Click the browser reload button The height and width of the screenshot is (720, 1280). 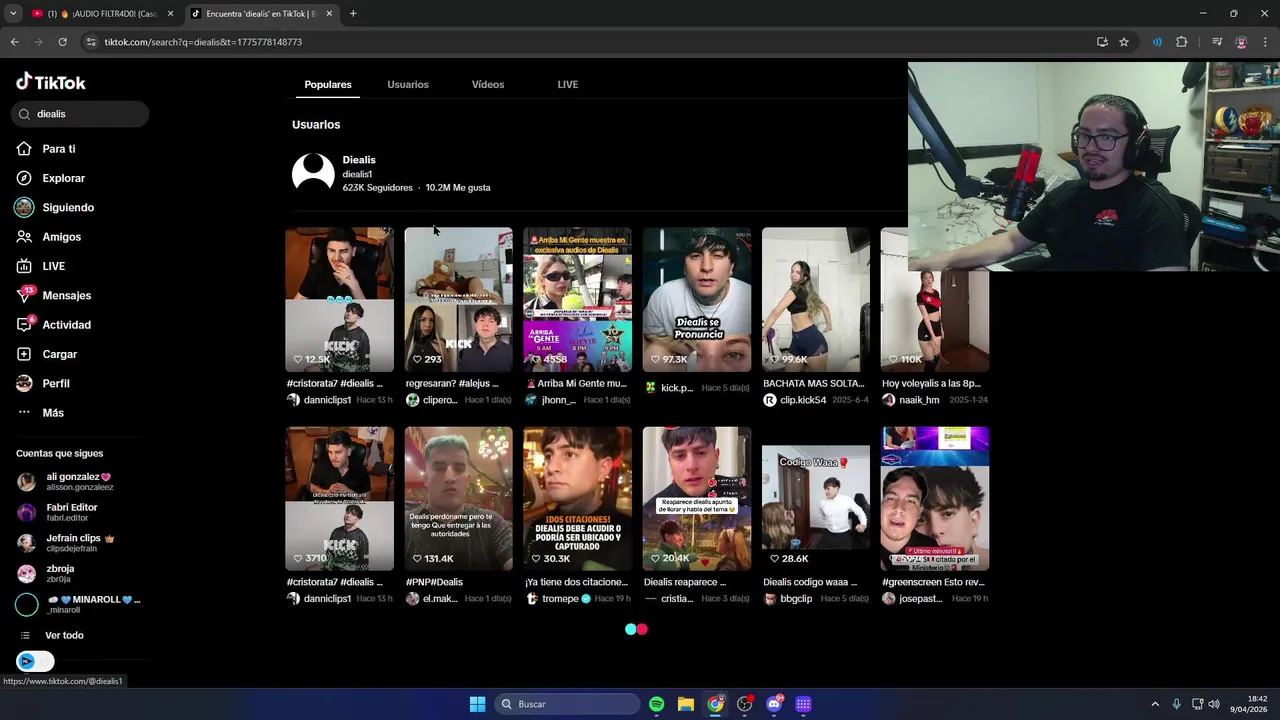(62, 42)
